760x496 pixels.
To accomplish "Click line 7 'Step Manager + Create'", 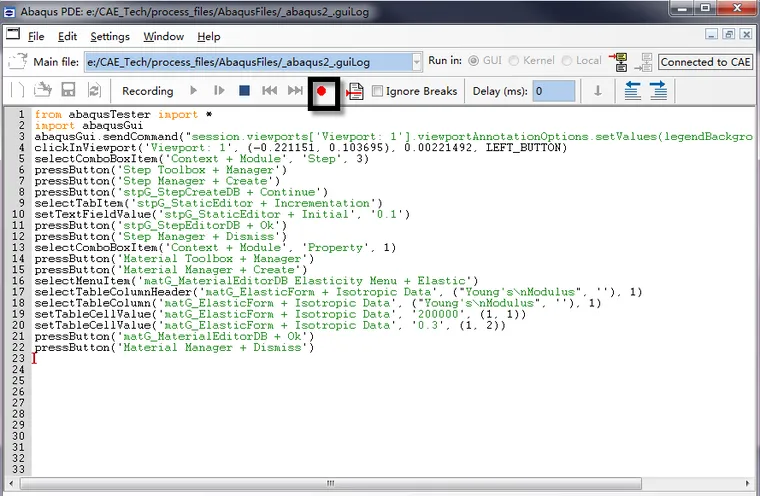I will click(157, 181).
